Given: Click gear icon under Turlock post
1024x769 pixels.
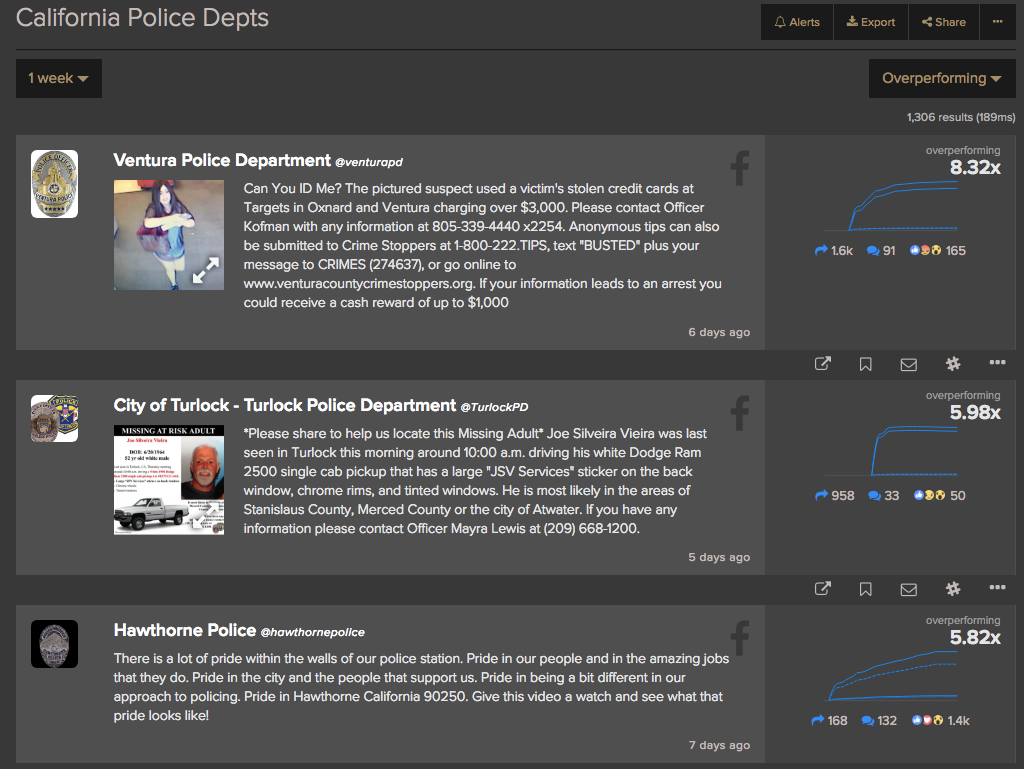Looking at the screenshot, I should click(953, 589).
